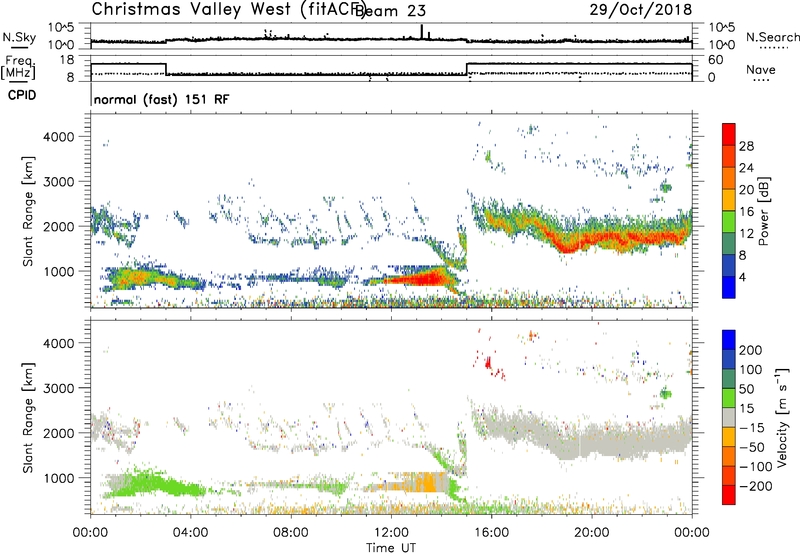Click the '4000' tick on the power panel
This screenshot has height=554, width=800.
[x=58, y=137]
